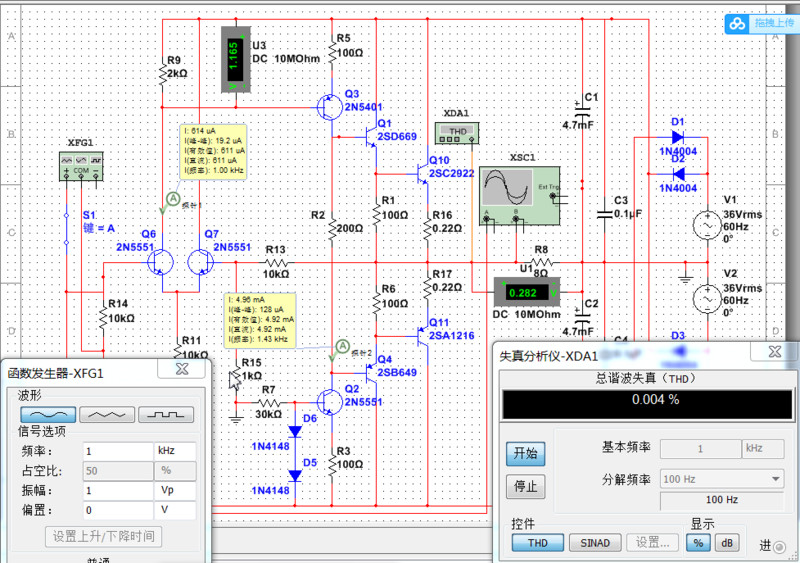
Task: Click the Q3 2N5401 transistor symbol
Action: click(x=329, y=106)
